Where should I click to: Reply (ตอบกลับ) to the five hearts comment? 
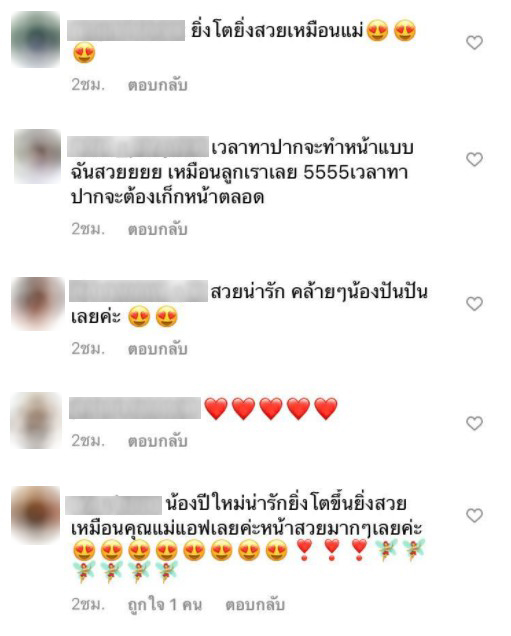[157, 441]
